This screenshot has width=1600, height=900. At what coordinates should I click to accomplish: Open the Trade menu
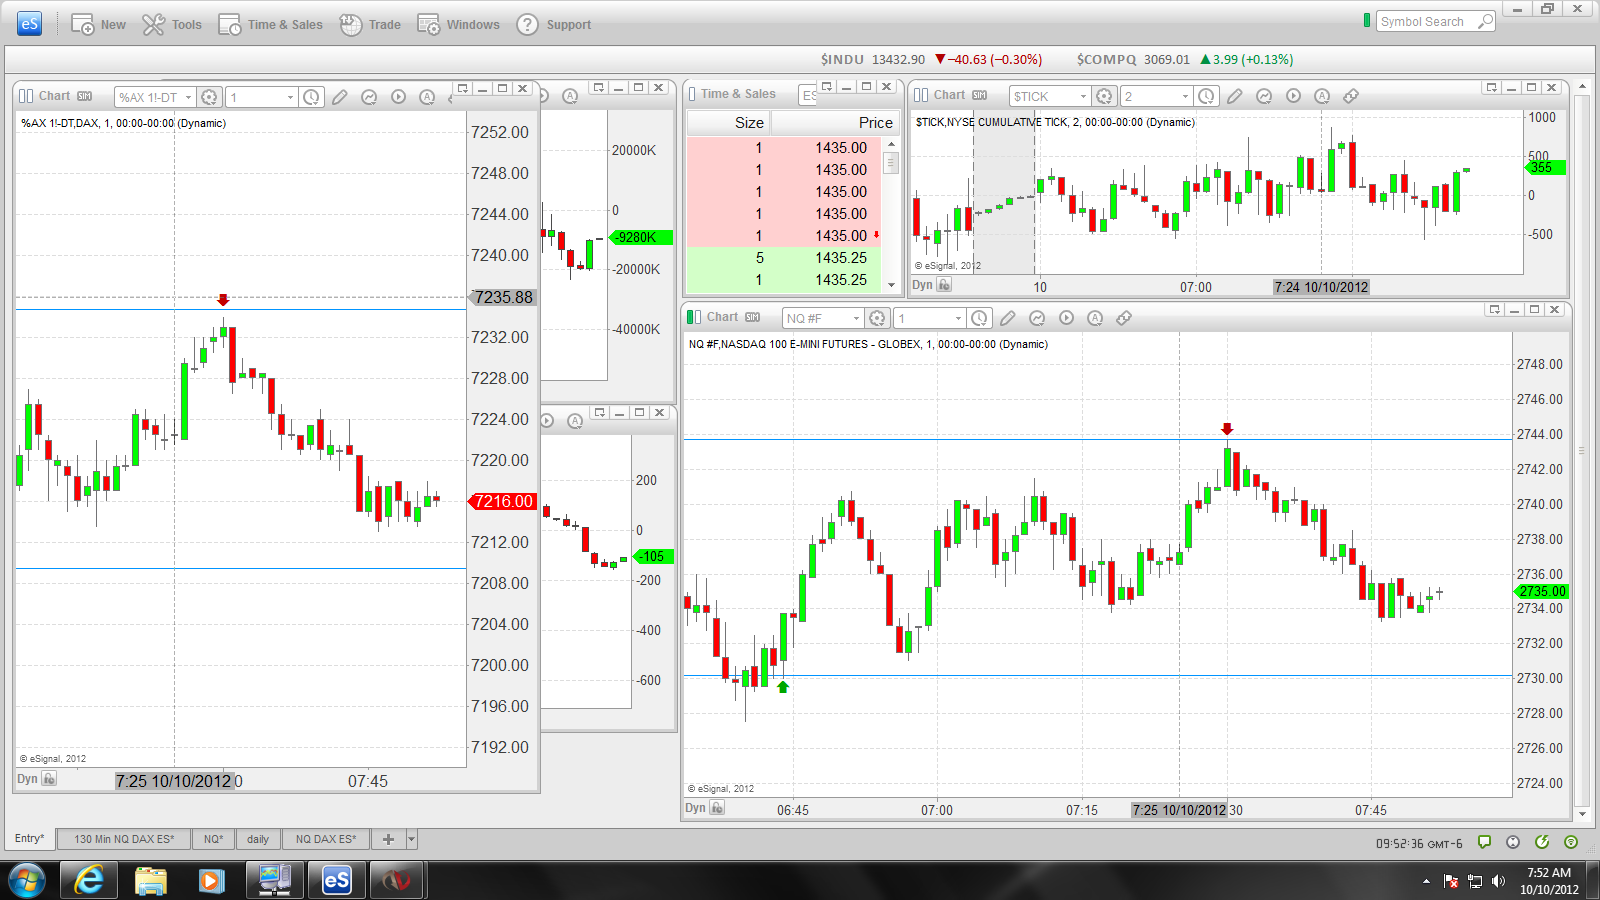point(370,25)
